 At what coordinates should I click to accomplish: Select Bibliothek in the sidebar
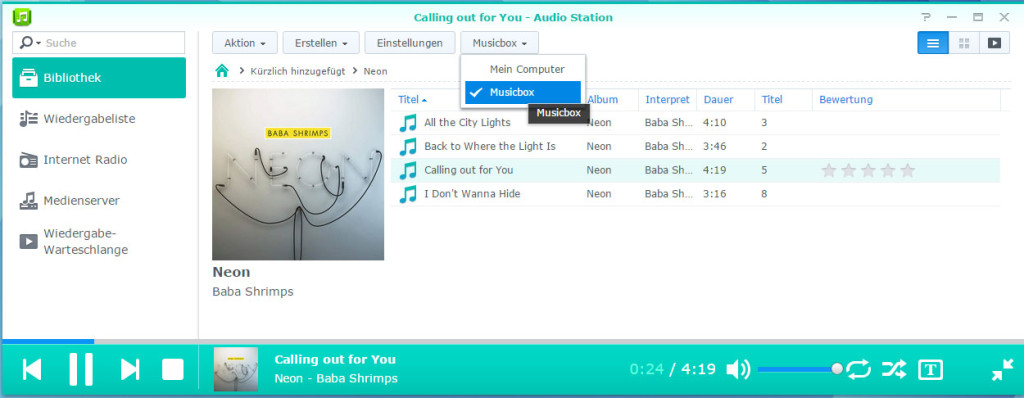tap(99, 78)
